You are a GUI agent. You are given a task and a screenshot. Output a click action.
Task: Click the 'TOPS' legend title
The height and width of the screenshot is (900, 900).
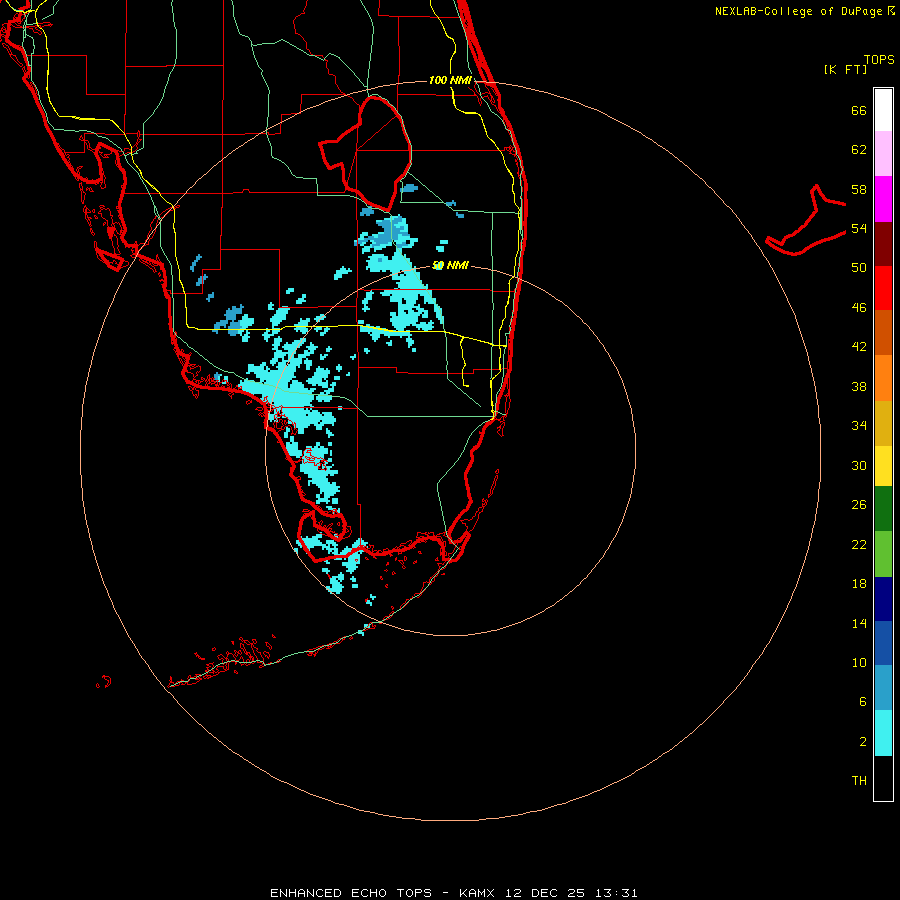879,59
